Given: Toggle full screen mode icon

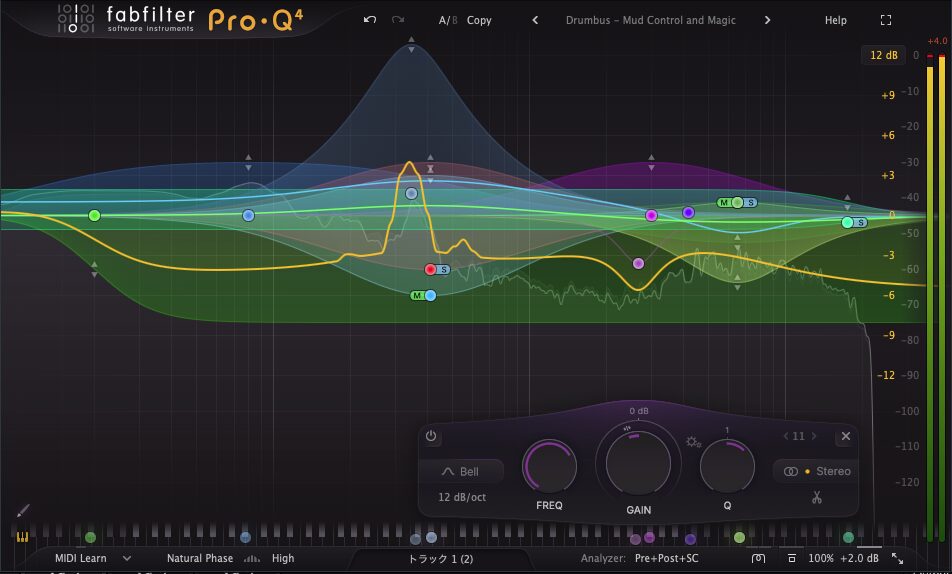Looking at the screenshot, I should 886,20.
